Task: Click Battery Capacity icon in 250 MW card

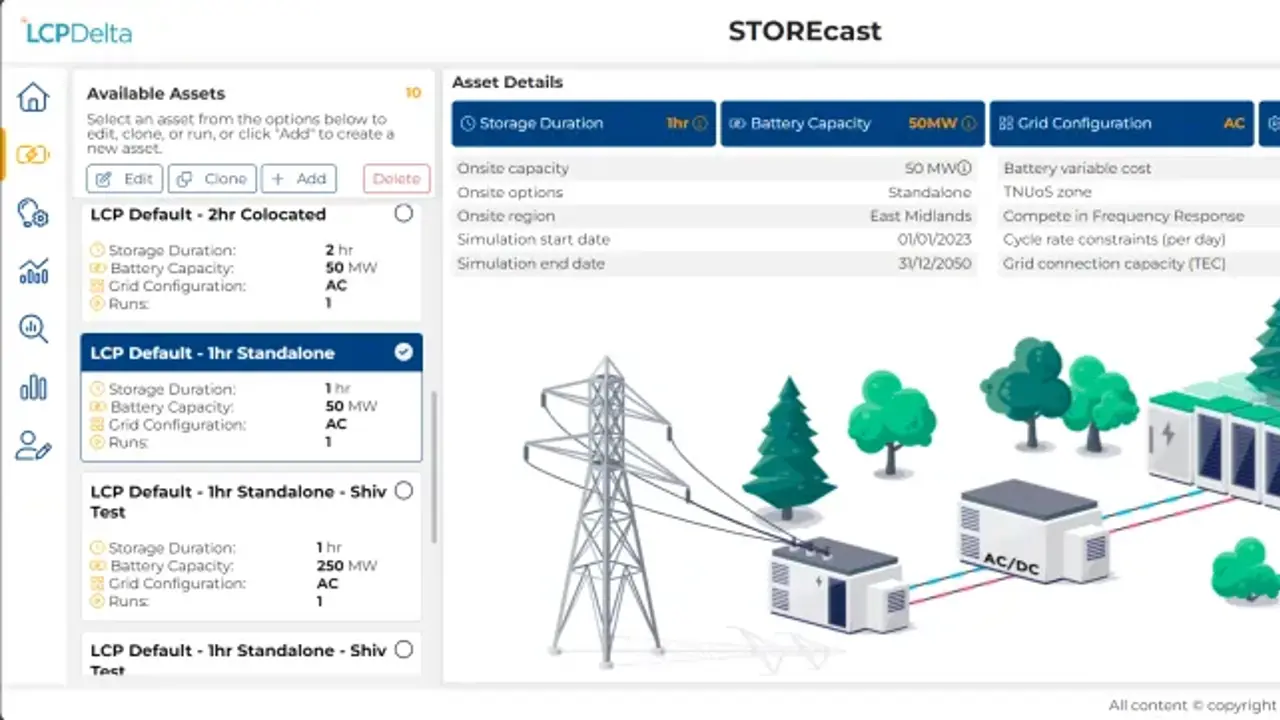Action: pos(97,566)
